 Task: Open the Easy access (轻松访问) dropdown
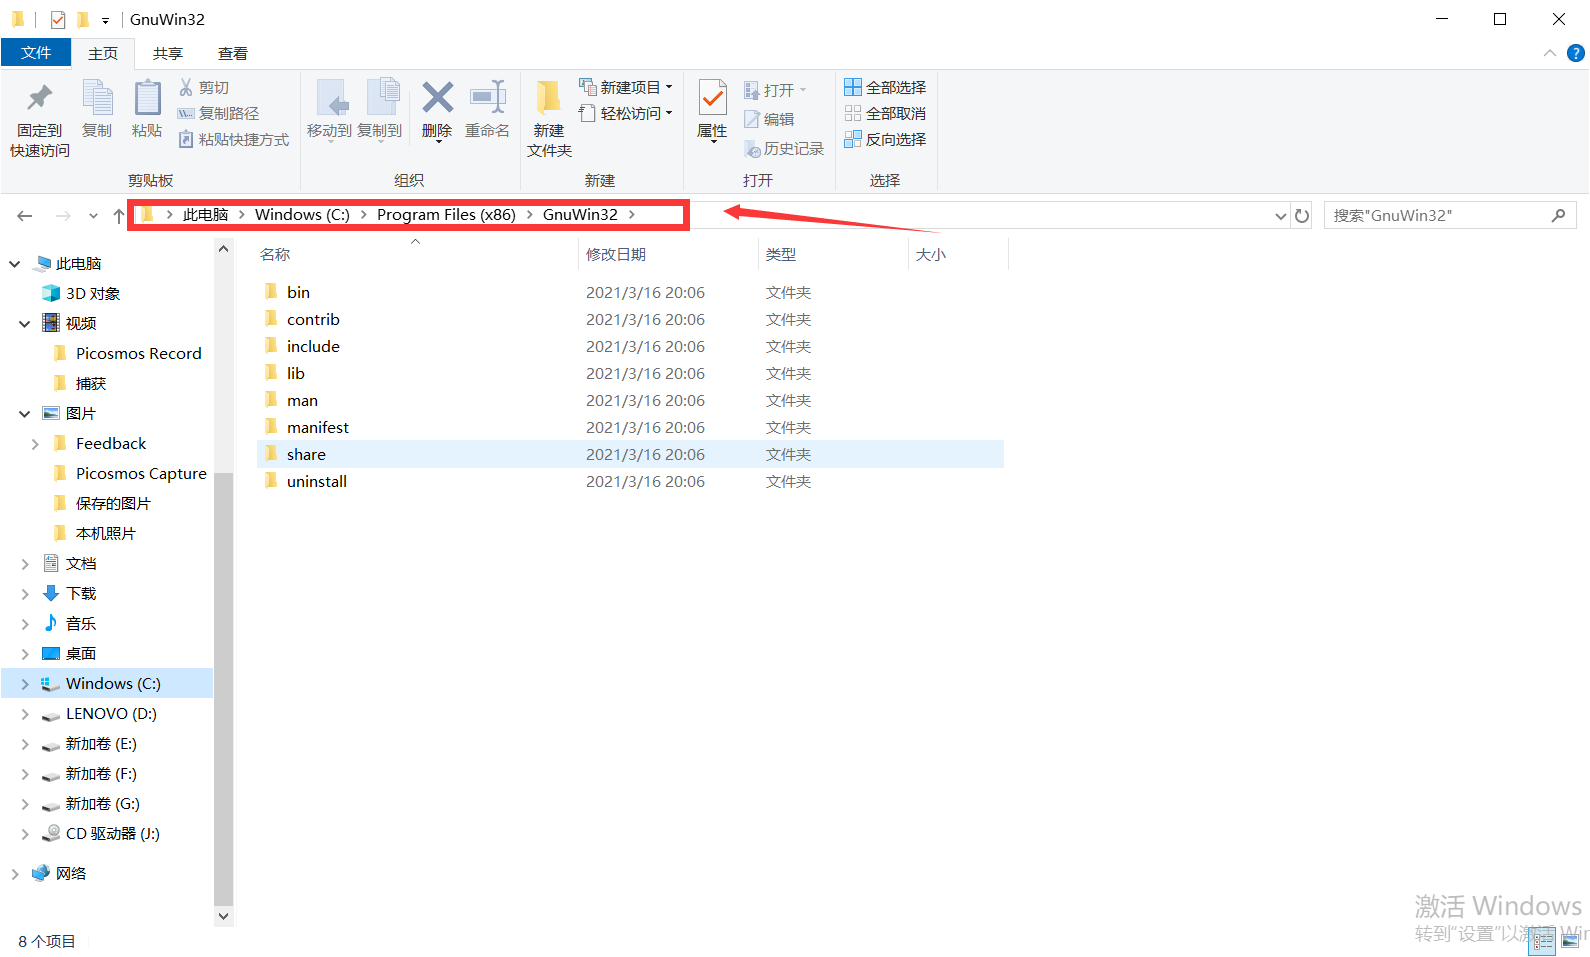[x=626, y=114]
